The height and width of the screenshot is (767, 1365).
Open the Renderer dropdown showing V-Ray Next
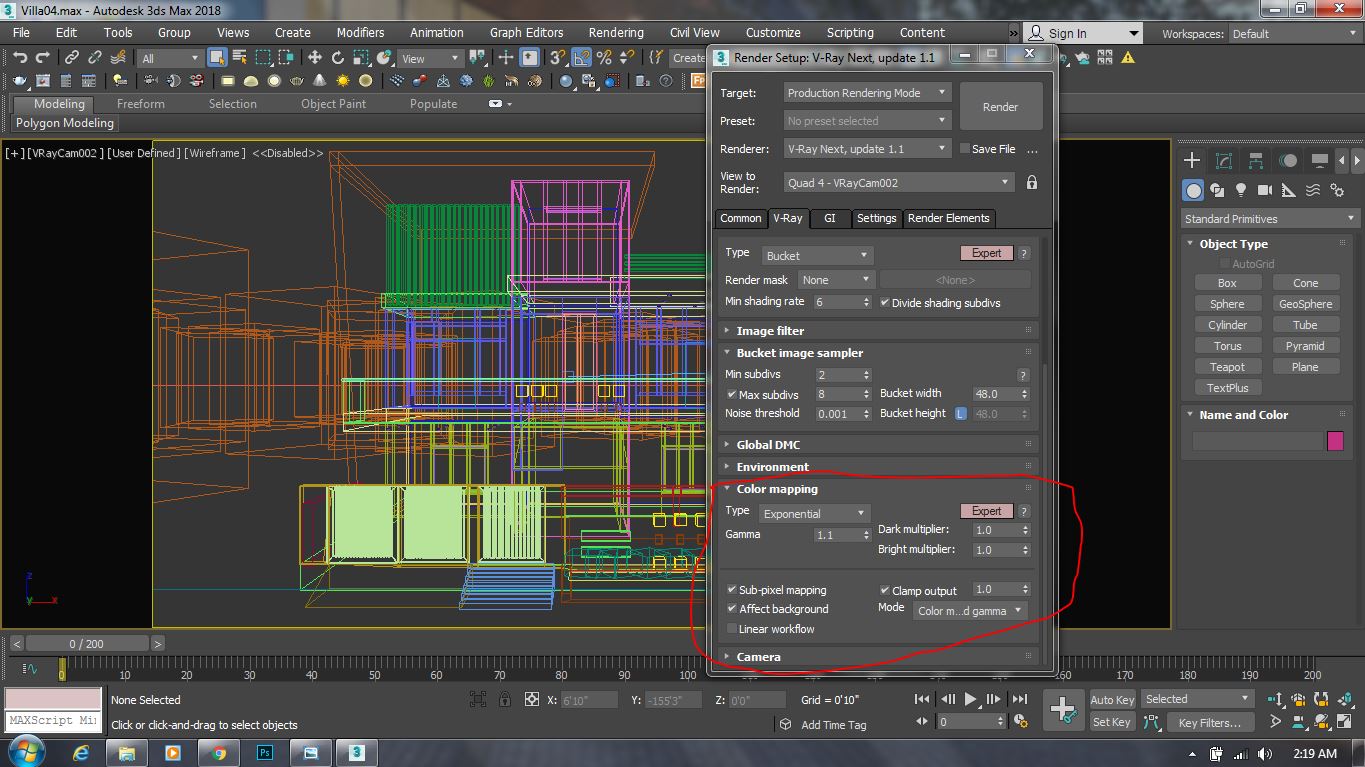[866, 148]
